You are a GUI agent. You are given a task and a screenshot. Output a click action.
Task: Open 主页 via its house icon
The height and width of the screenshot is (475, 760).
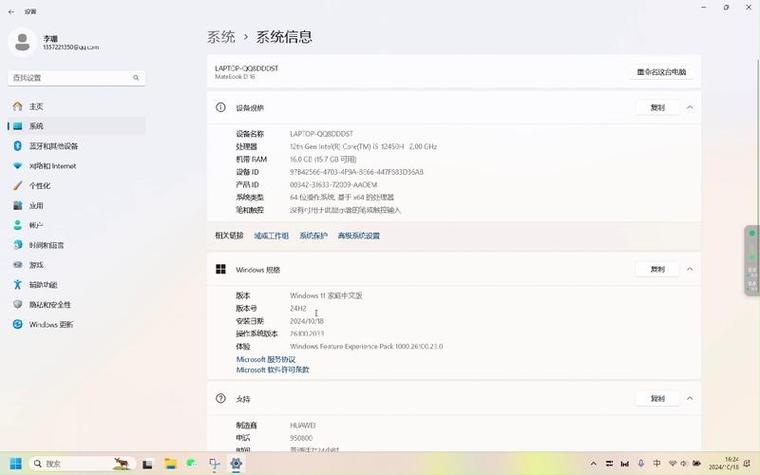[17, 106]
